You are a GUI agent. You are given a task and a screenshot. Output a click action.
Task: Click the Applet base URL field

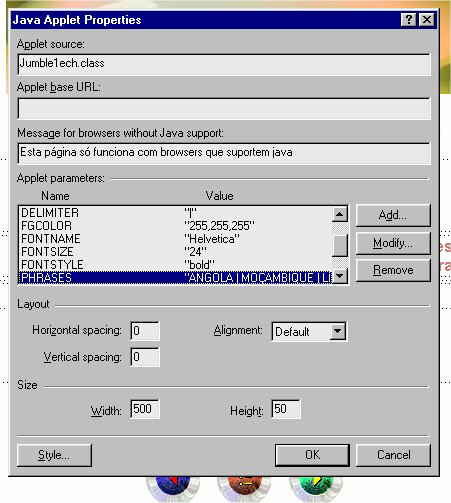224,108
